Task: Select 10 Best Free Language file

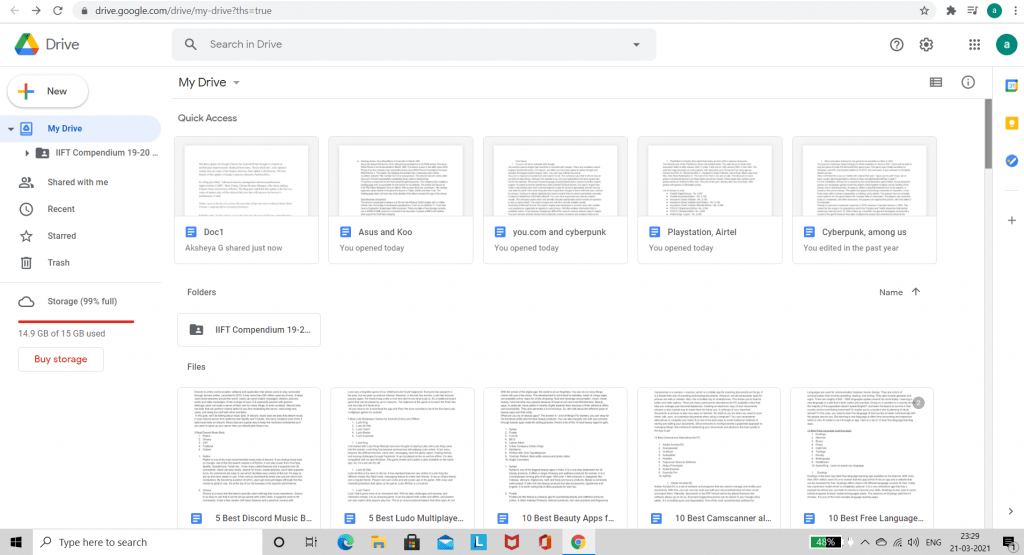Action: click(x=861, y=459)
